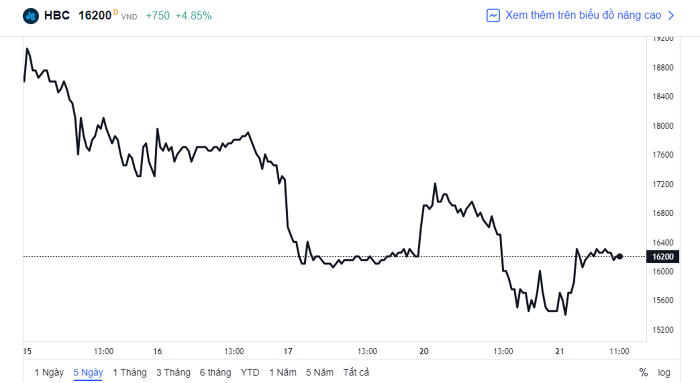Open the advanced chart icon
The width and height of the screenshot is (700, 383).
[x=493, y=16]
